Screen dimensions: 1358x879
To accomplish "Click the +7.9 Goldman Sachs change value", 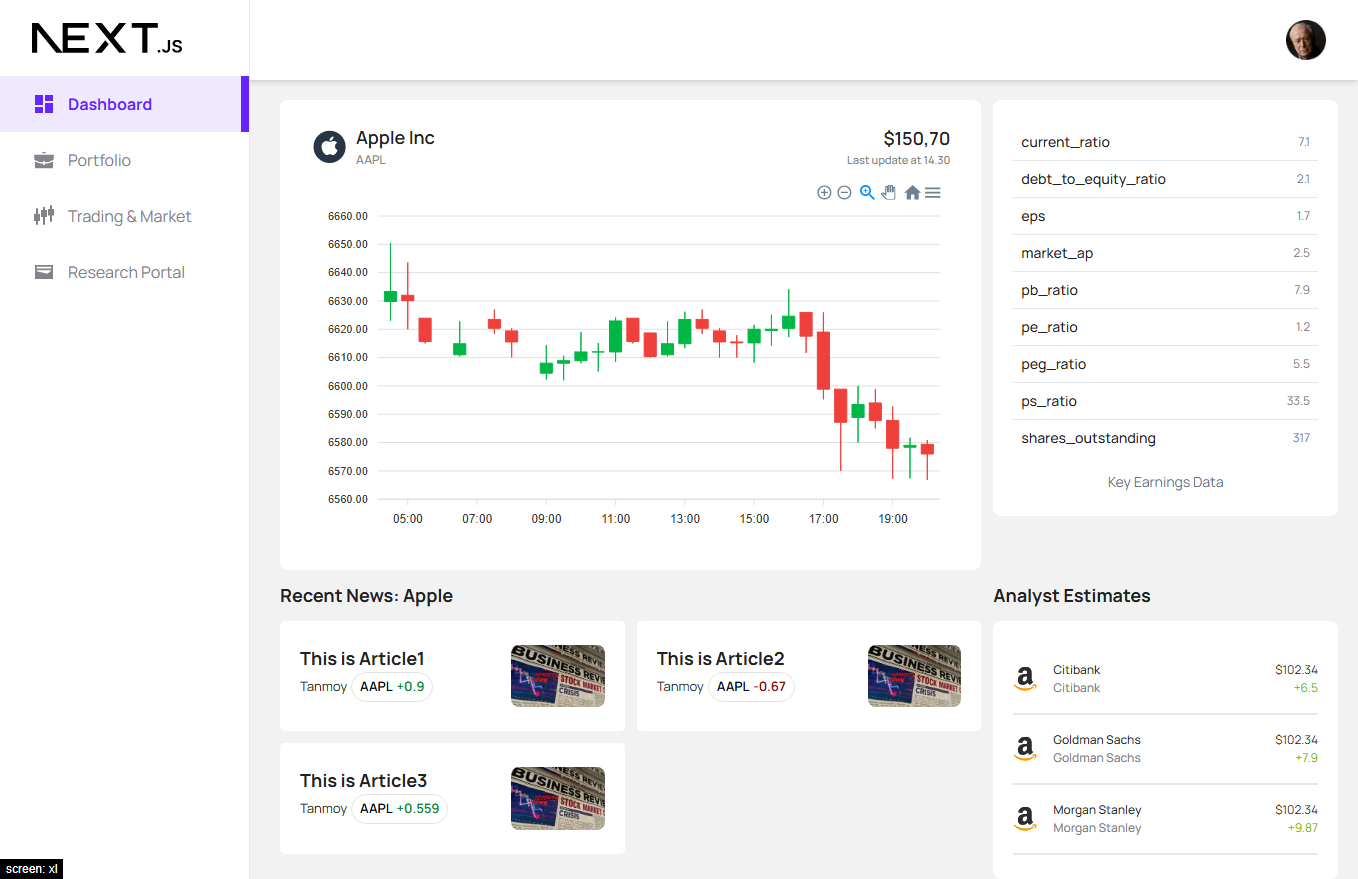I will pos(1305,758).
